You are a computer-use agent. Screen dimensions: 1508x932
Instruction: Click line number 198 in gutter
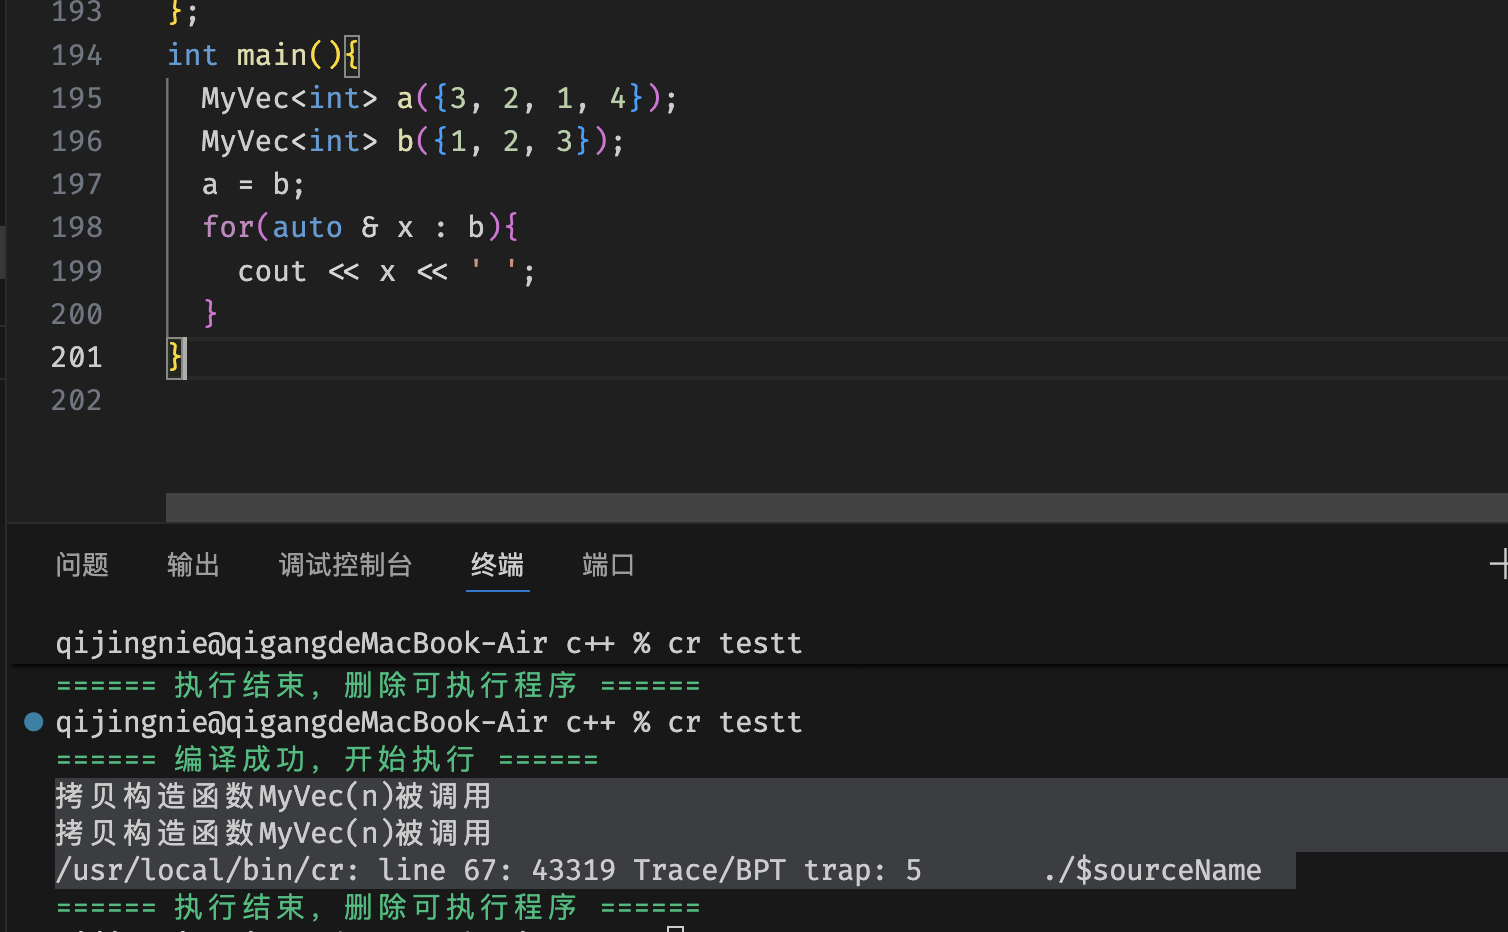click(x=77, y=227)
